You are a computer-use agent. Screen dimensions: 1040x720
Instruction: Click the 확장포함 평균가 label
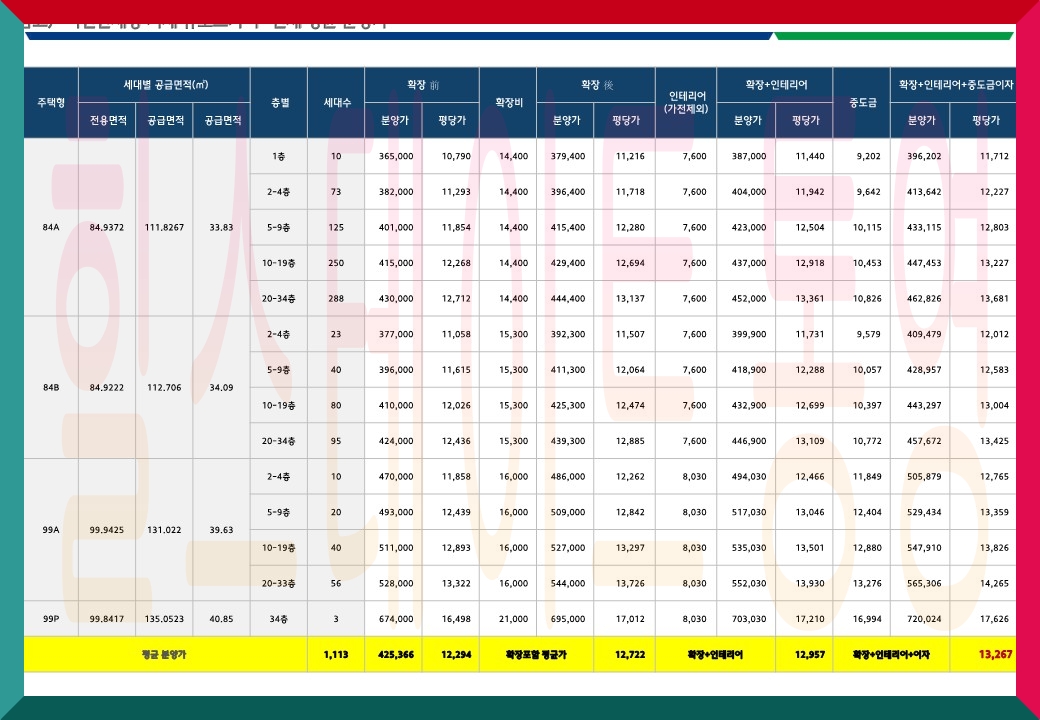pyautogui.click(x=536, y=654)
